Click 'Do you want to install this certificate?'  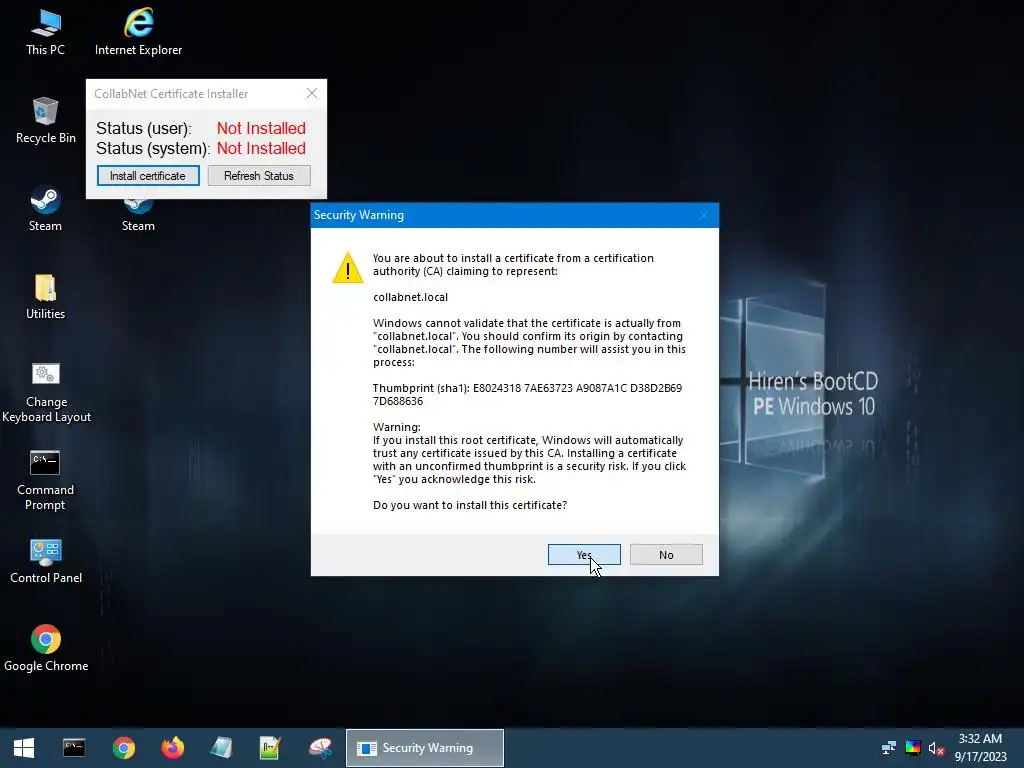click(470, 505)
